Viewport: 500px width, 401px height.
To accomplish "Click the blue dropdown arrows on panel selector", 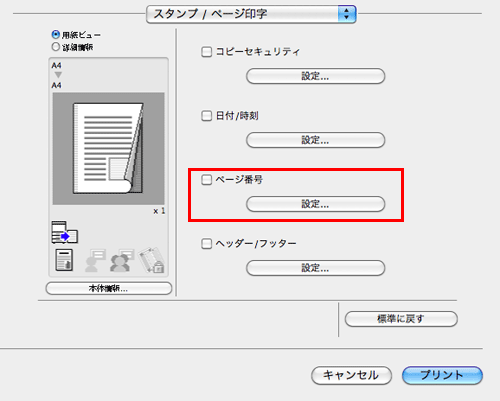I will point(347,14).
